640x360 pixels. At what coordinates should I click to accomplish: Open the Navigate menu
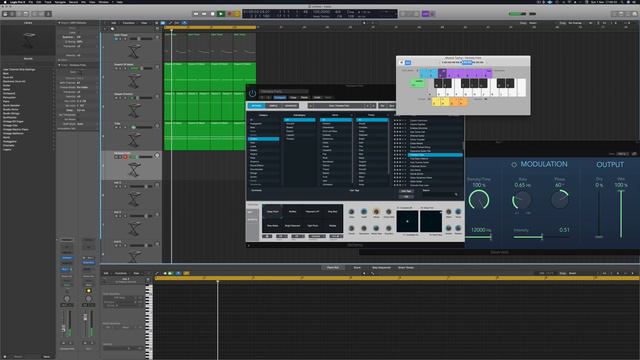(60, 2)
